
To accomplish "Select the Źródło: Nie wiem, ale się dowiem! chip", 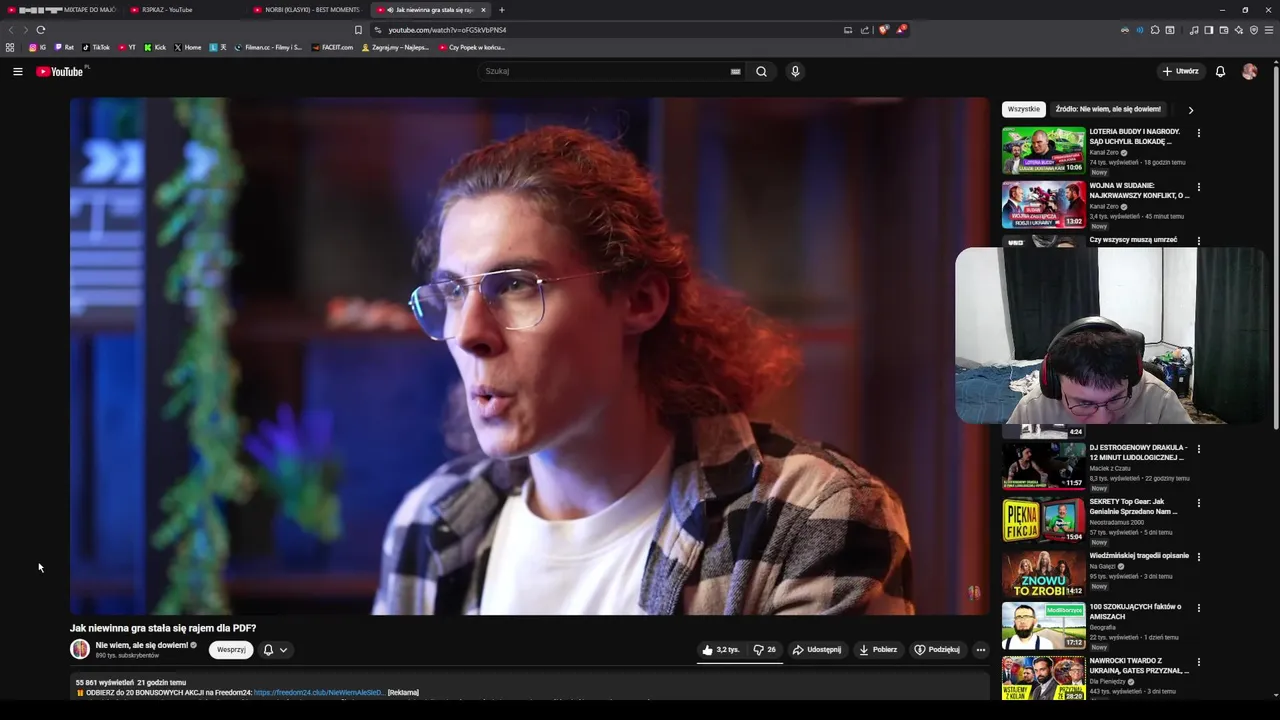I will [x=1108, y=109].
